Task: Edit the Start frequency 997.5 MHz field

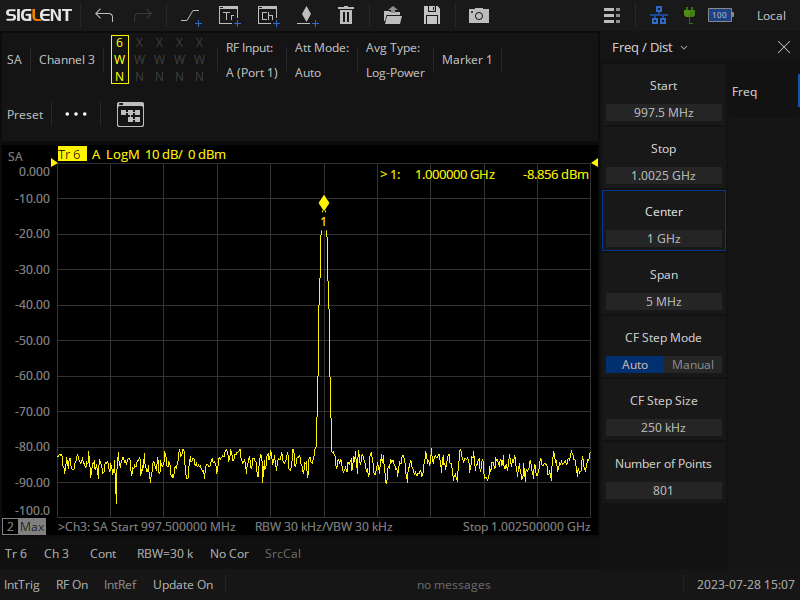Action: tap(664, 112)
